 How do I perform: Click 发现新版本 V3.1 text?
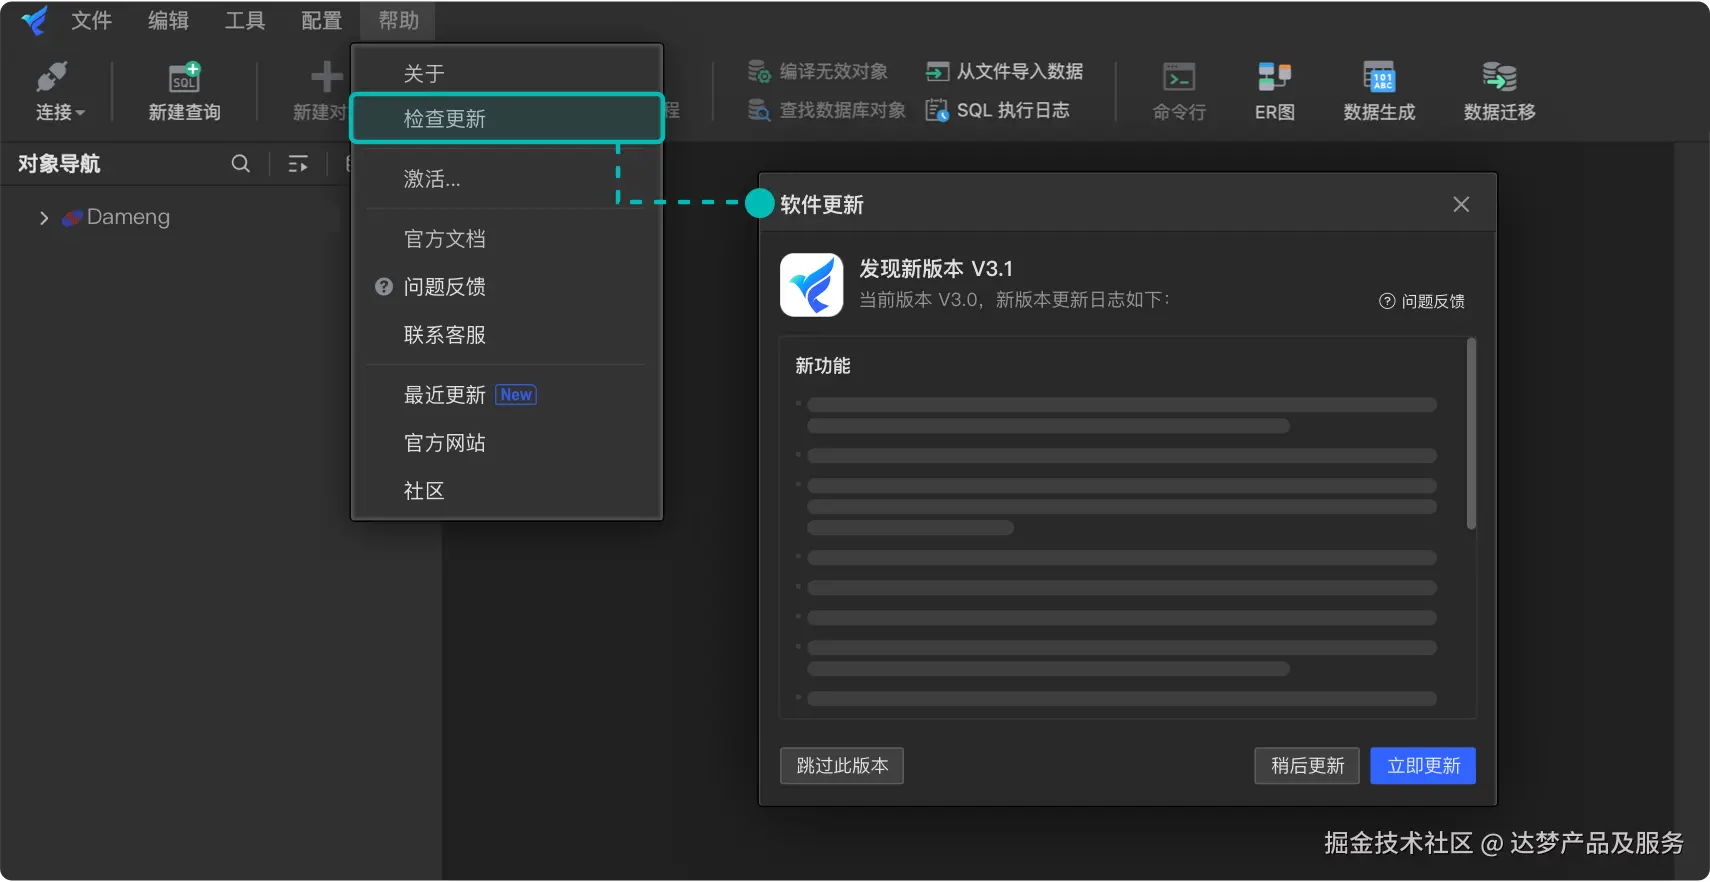click(936, 269)
